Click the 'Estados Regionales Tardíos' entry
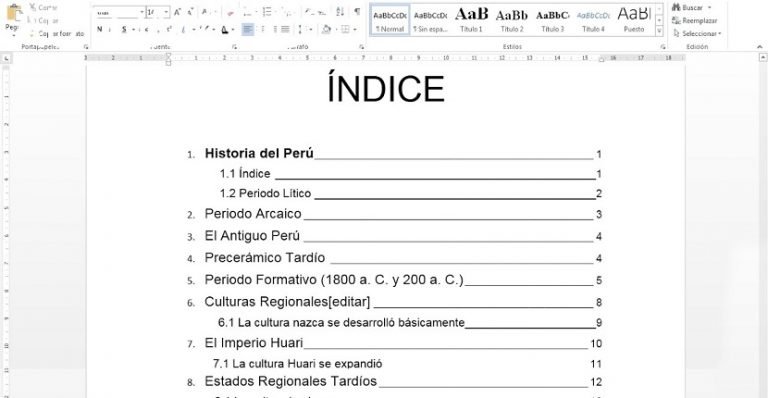This screenshot has width=768, height=398. (x=290, y=381)
